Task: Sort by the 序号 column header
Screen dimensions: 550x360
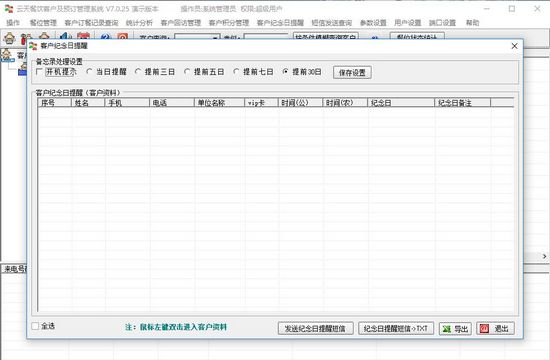Action: pos(55,103)
